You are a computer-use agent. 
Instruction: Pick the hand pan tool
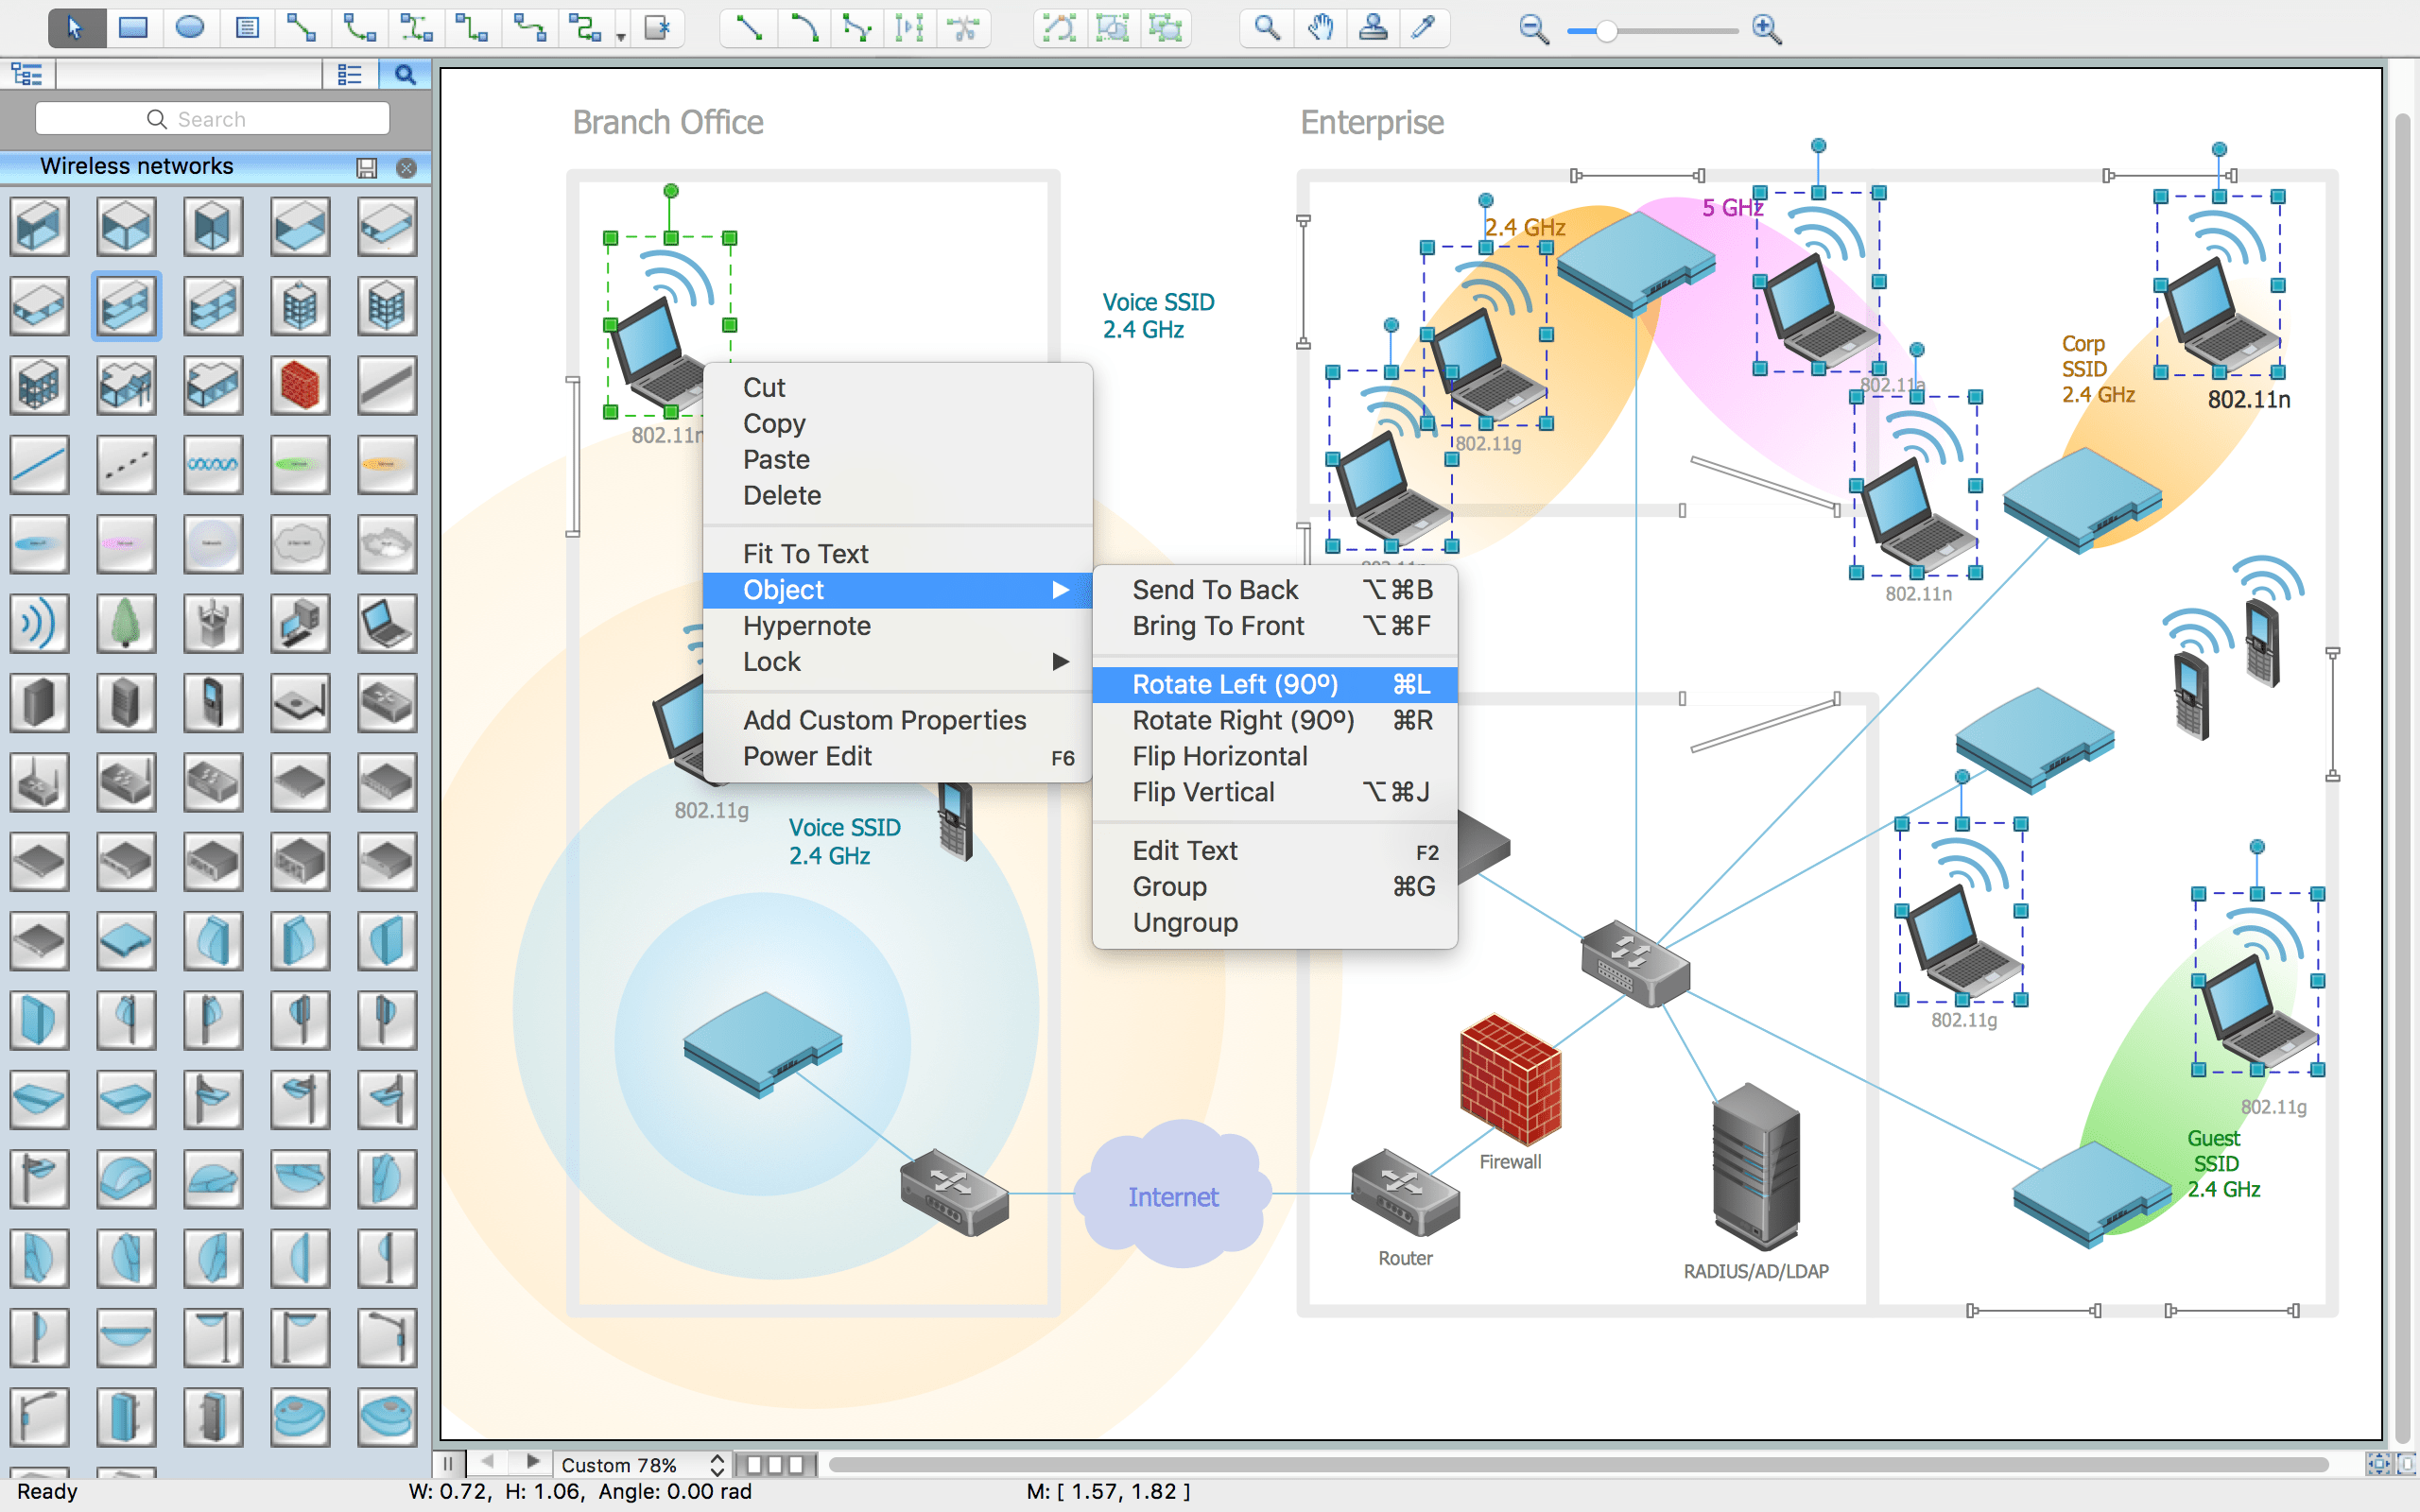1321,28
